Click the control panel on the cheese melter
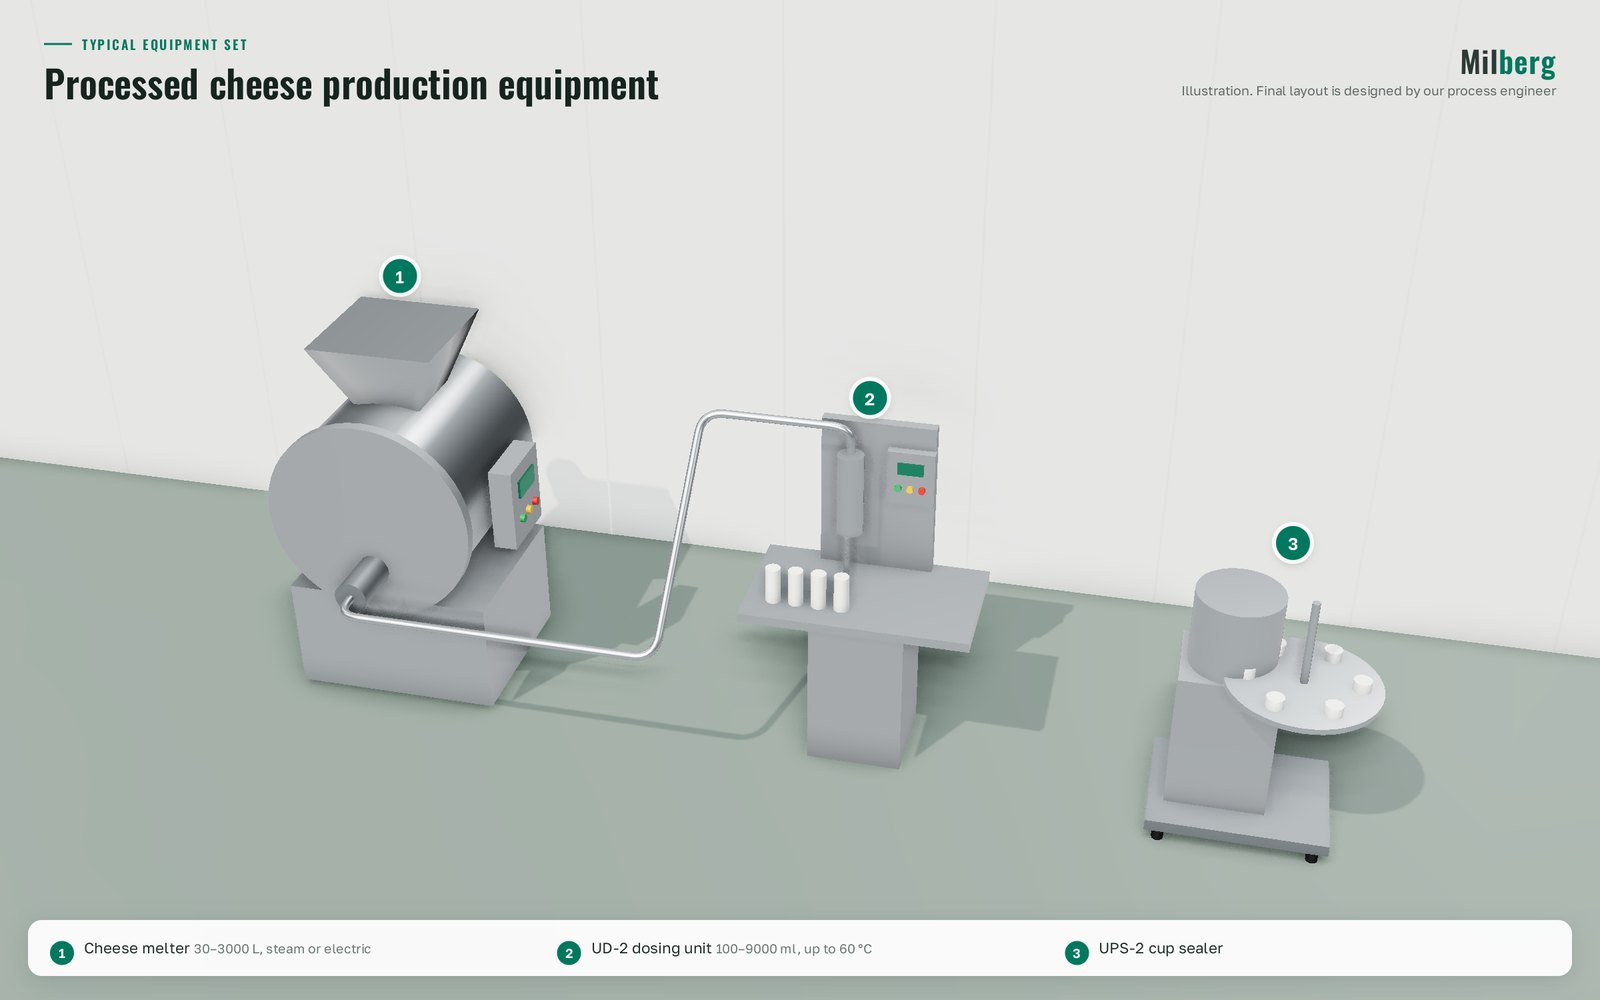Image resolution: width=1600 pixels, height=1000 pixels. (x=516, y=493)
